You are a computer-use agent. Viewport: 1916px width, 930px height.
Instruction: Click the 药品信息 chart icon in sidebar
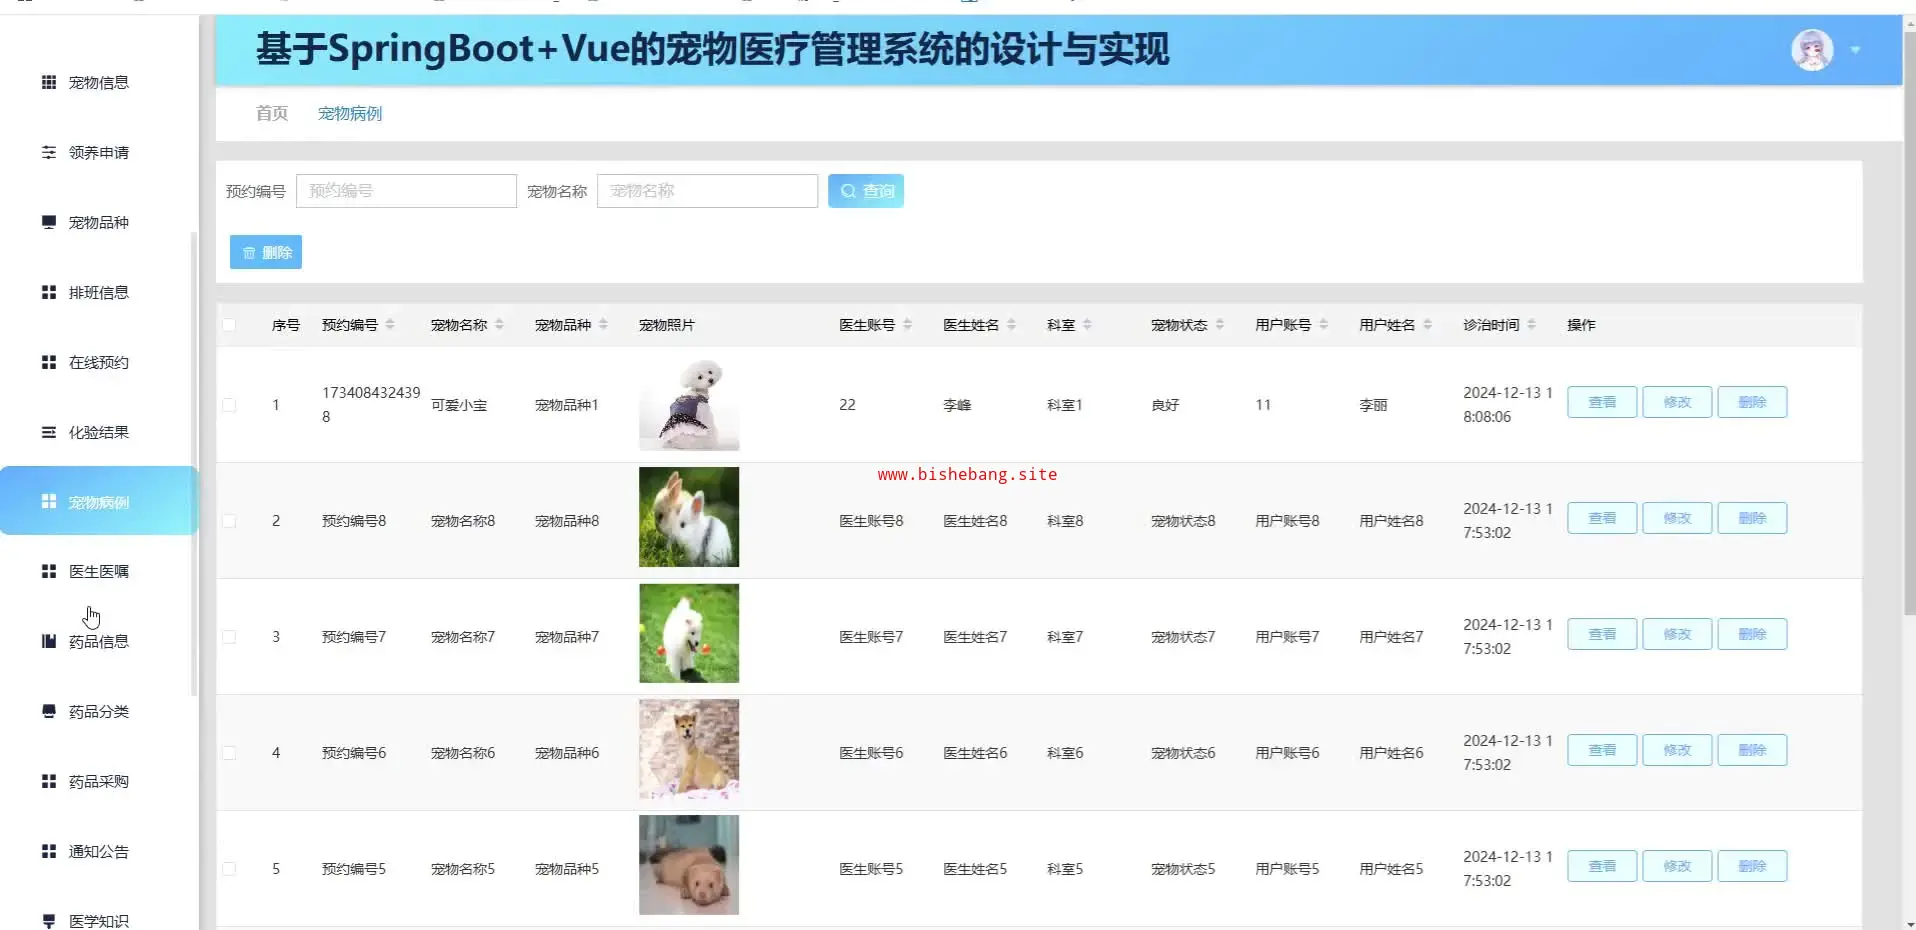click(48, 641)
